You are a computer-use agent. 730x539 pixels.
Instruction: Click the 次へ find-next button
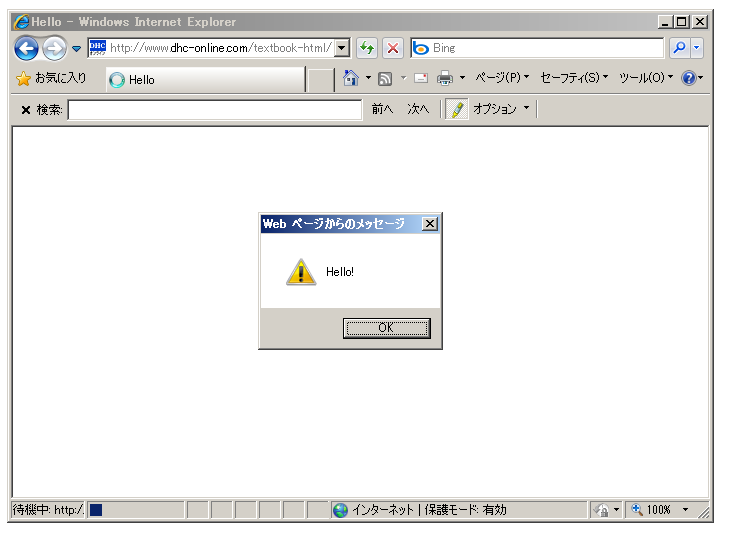pyautogui.click(x=418, y=109)
